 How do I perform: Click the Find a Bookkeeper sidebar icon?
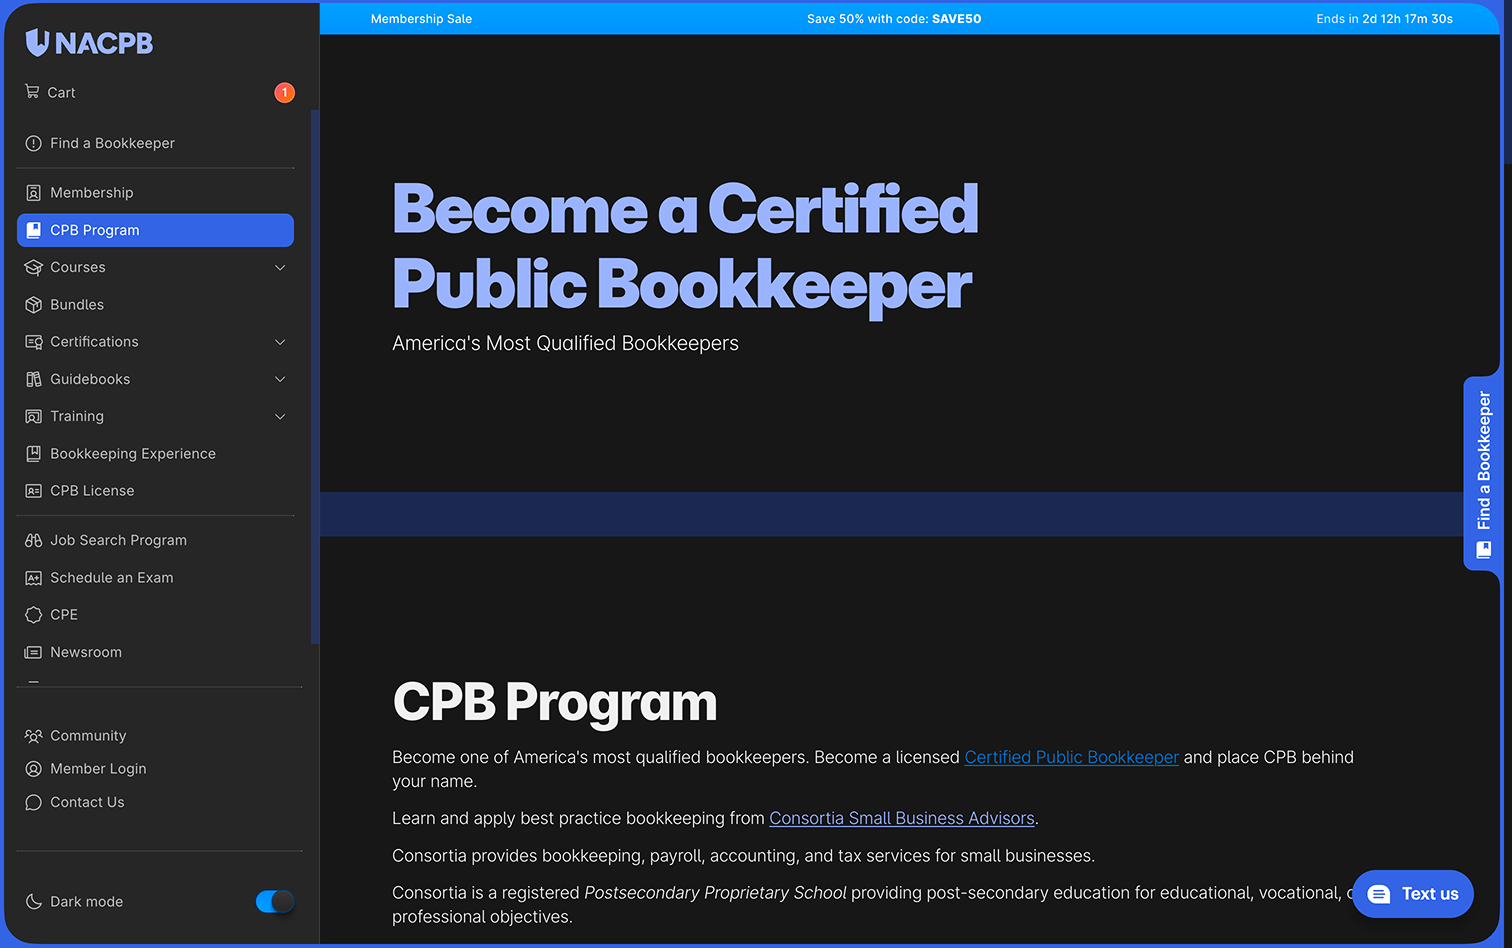[x=33, y=143]
